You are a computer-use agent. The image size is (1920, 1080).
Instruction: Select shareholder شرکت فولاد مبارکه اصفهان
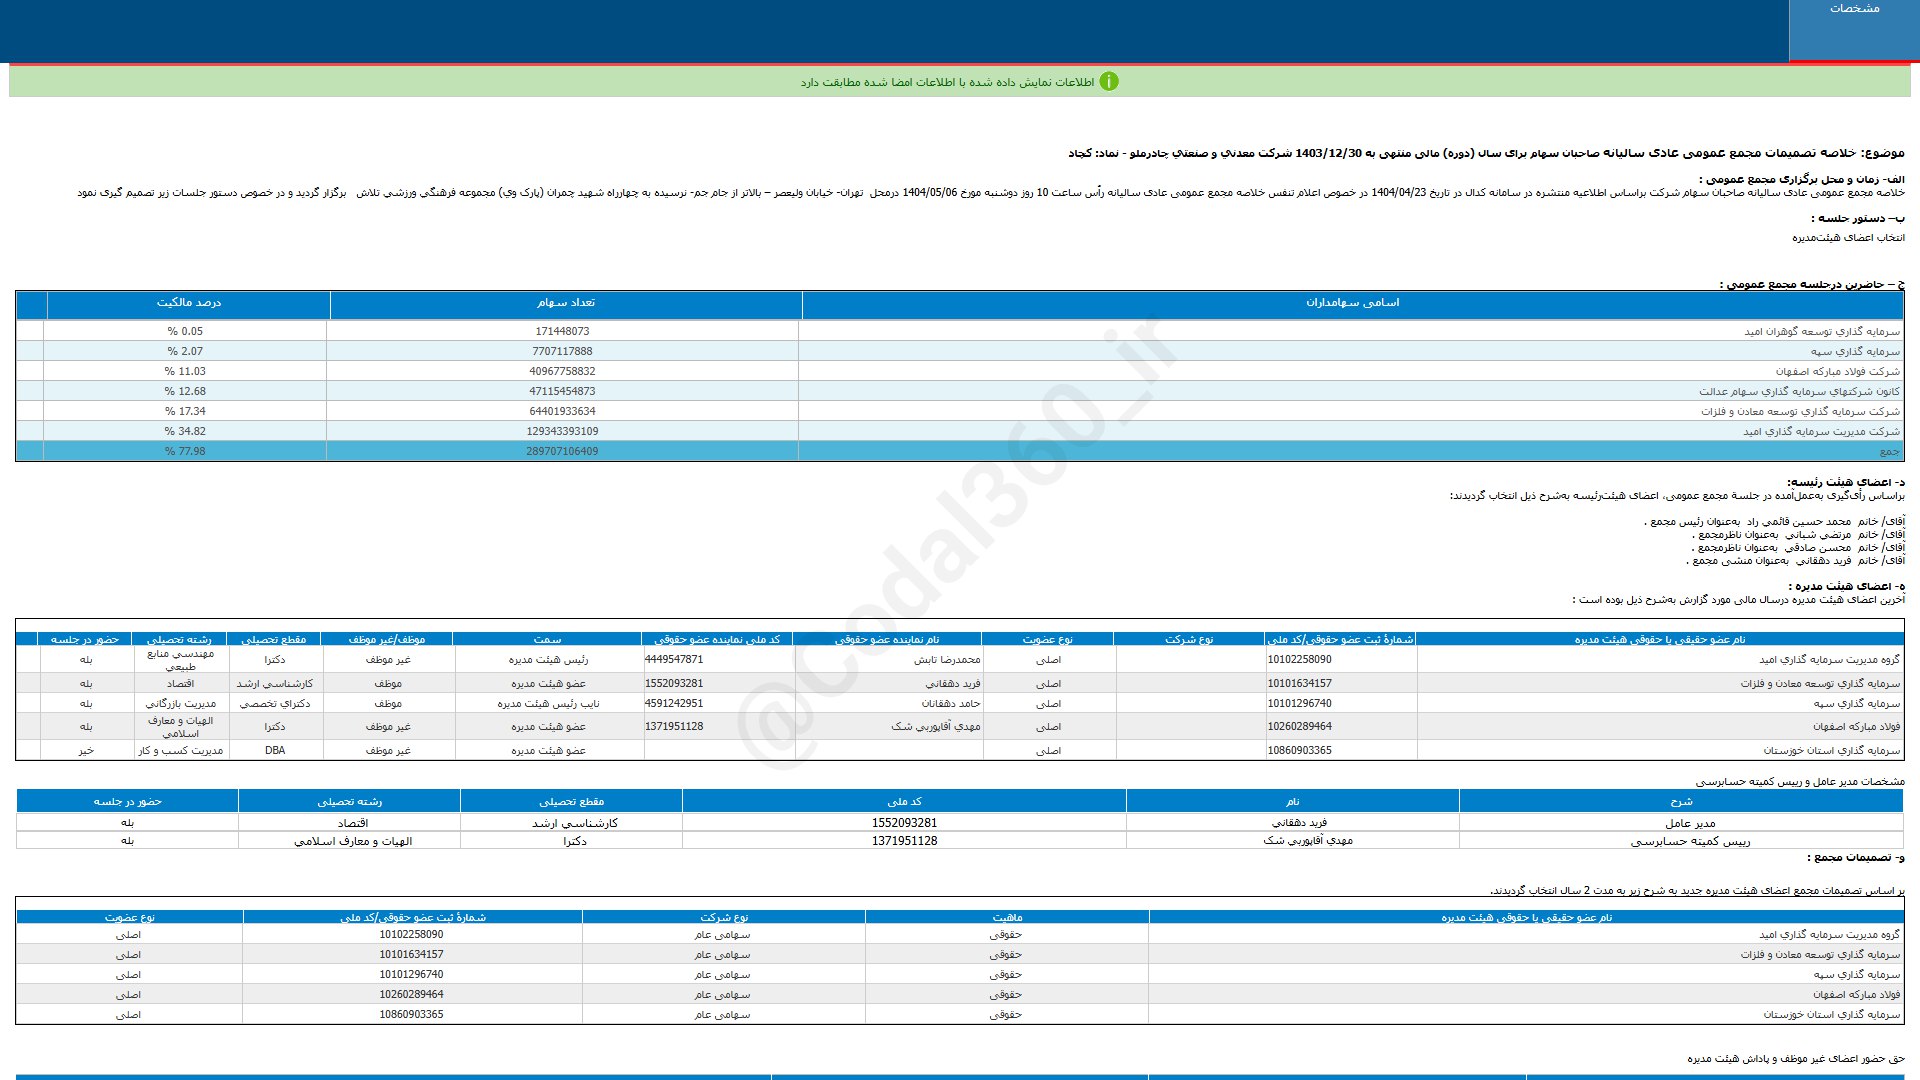point(1838,372)
